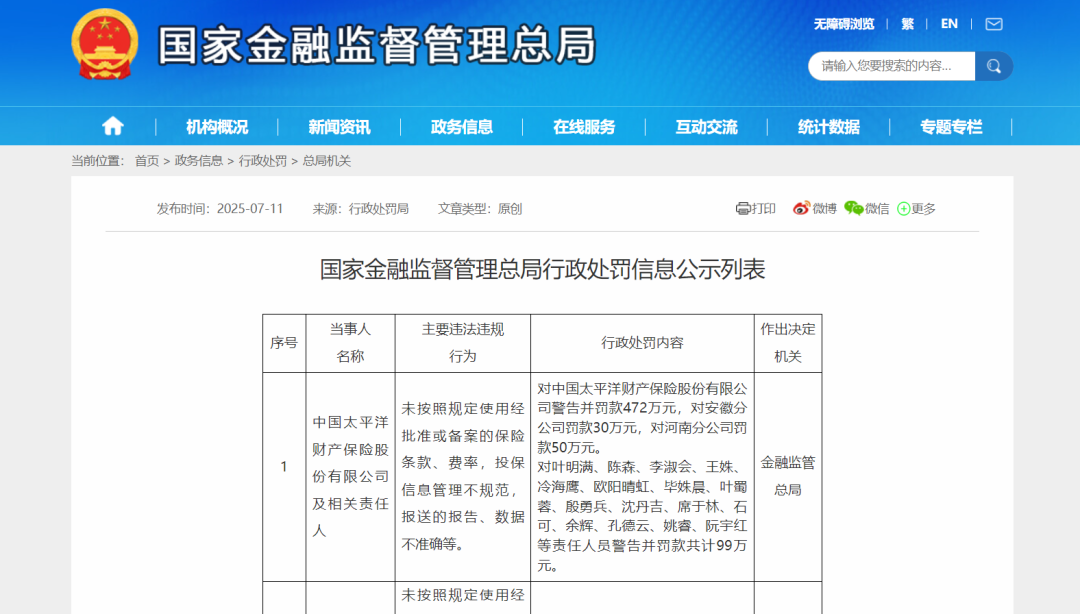
Task: Focus the search input field
Action: click(891, 66)
